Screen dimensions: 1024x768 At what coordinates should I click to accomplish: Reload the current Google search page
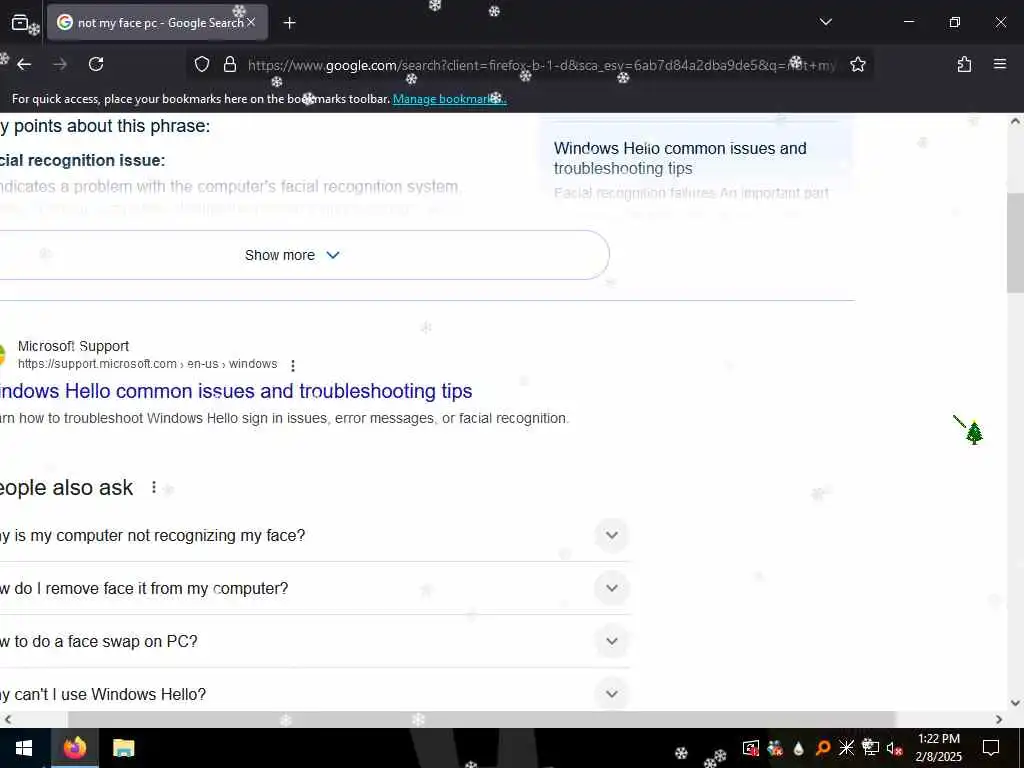(96, 64)
